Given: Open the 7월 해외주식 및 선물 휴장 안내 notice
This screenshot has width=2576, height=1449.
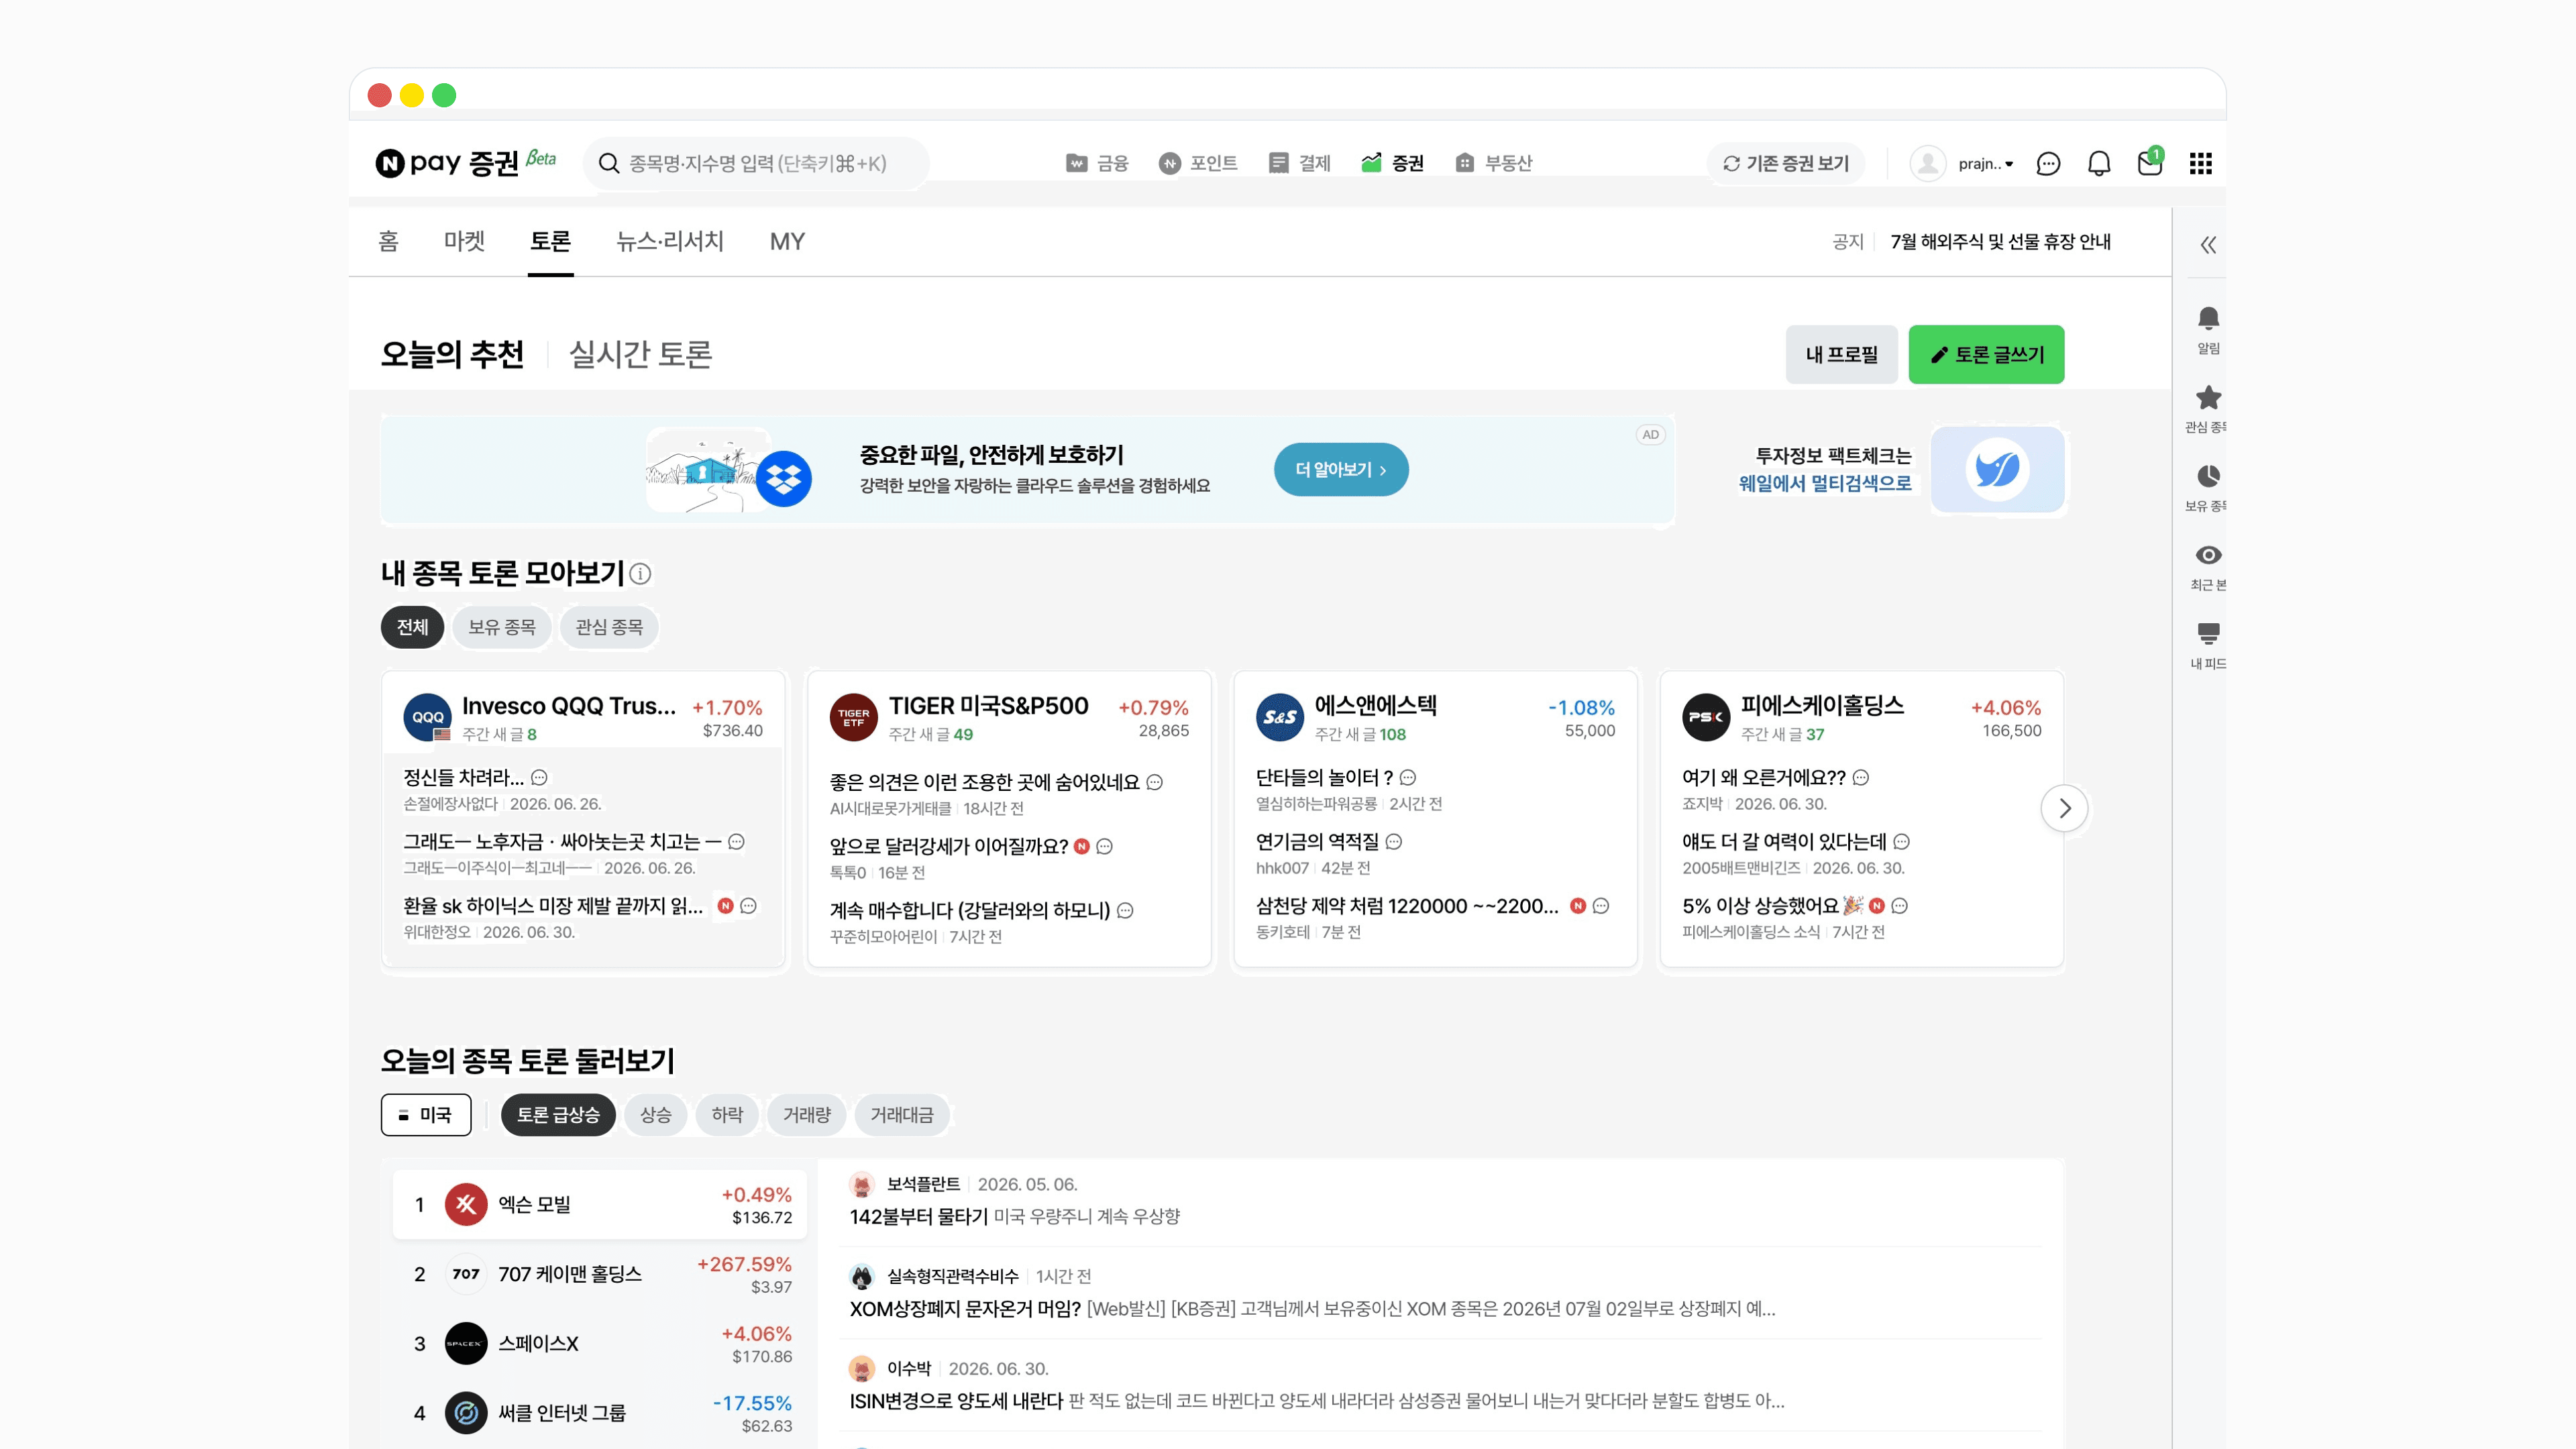Looking at the screenshot, I should [2000, 242].
